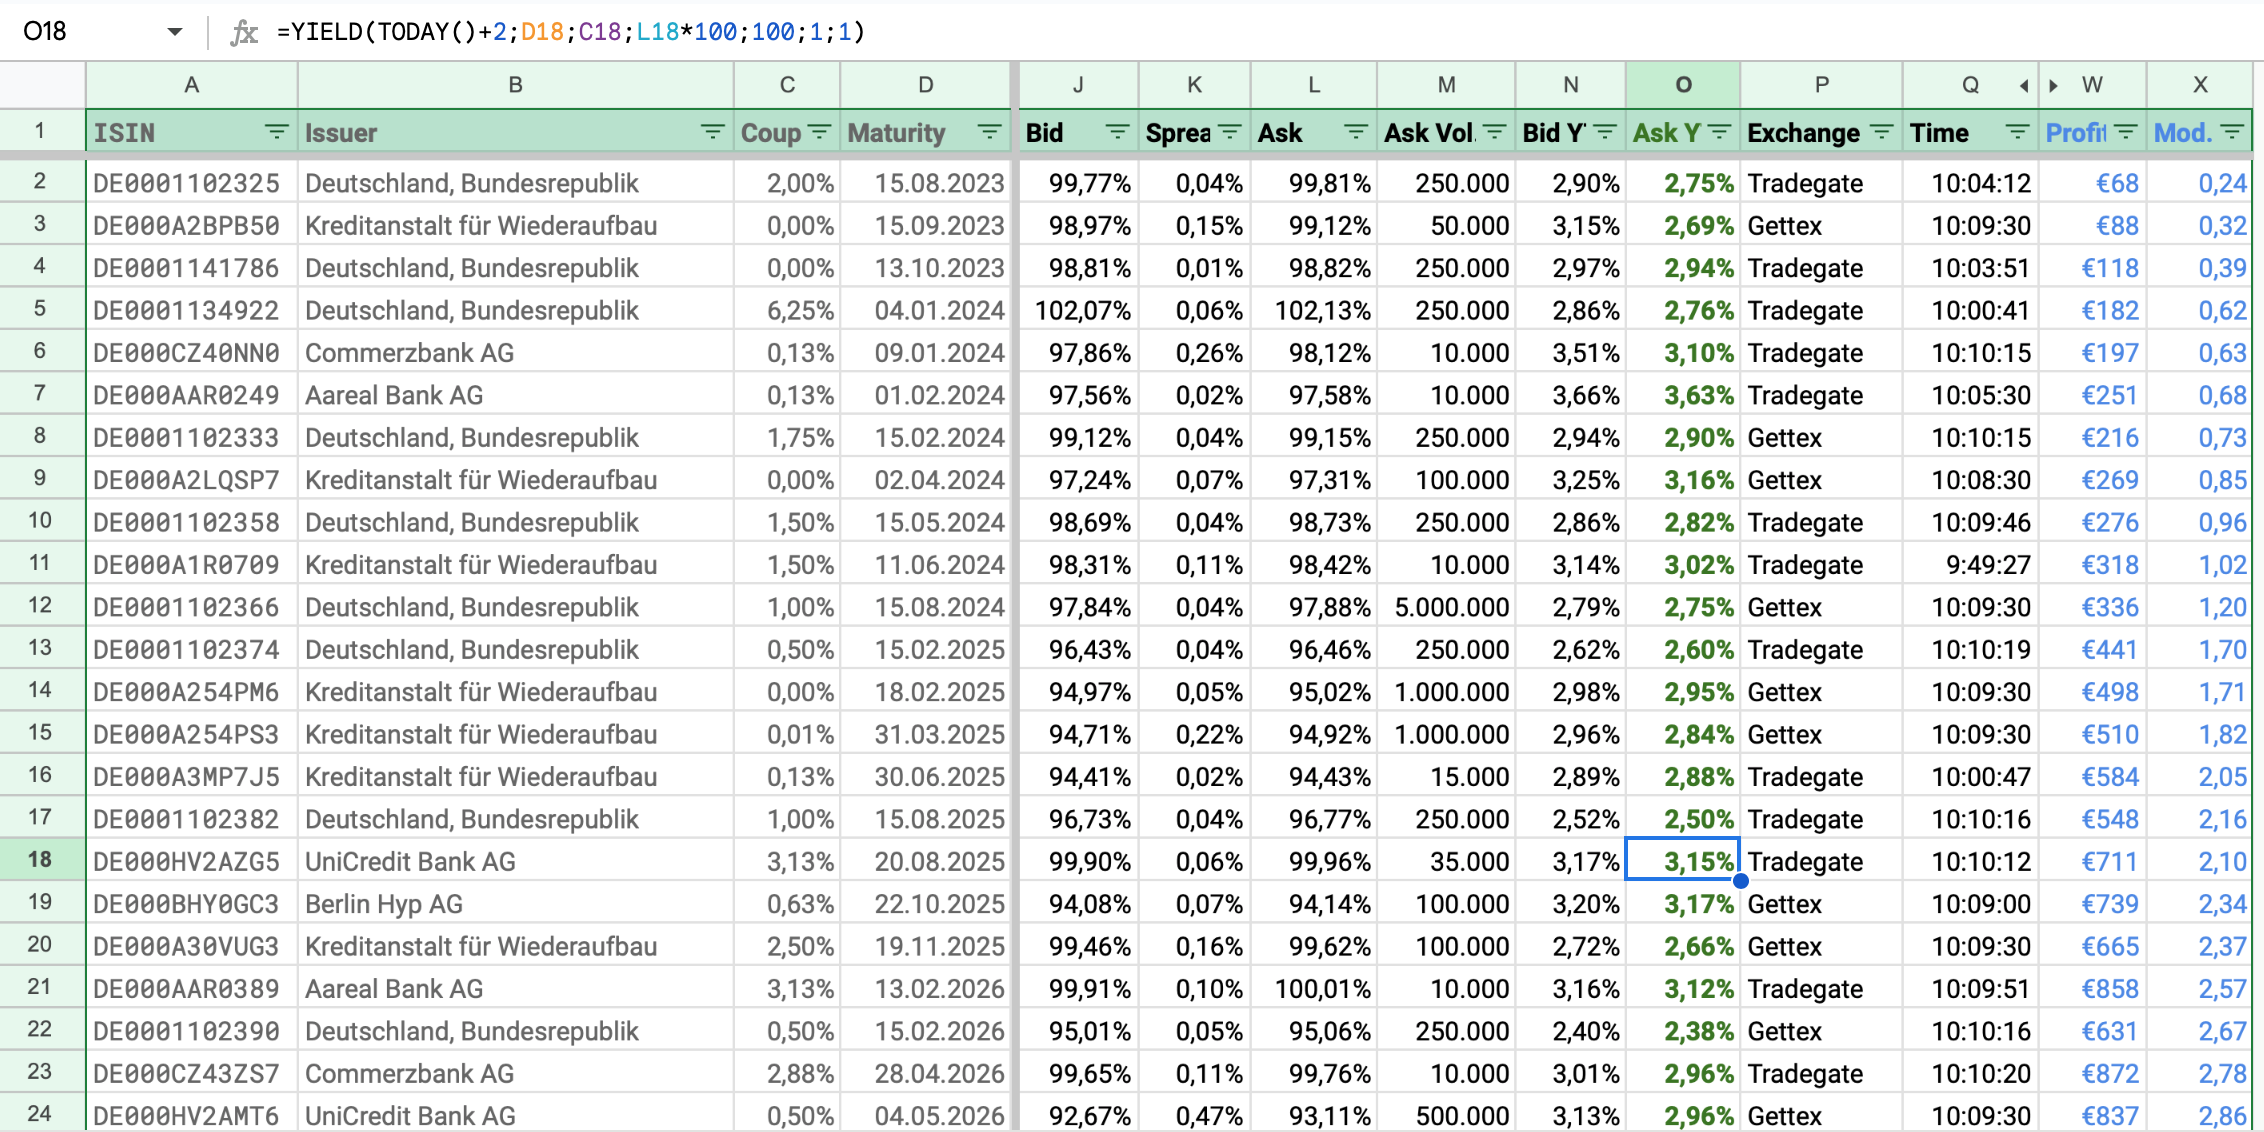Click filter icon on Maturity column
2264x1132 pixels.
[989, 132]
